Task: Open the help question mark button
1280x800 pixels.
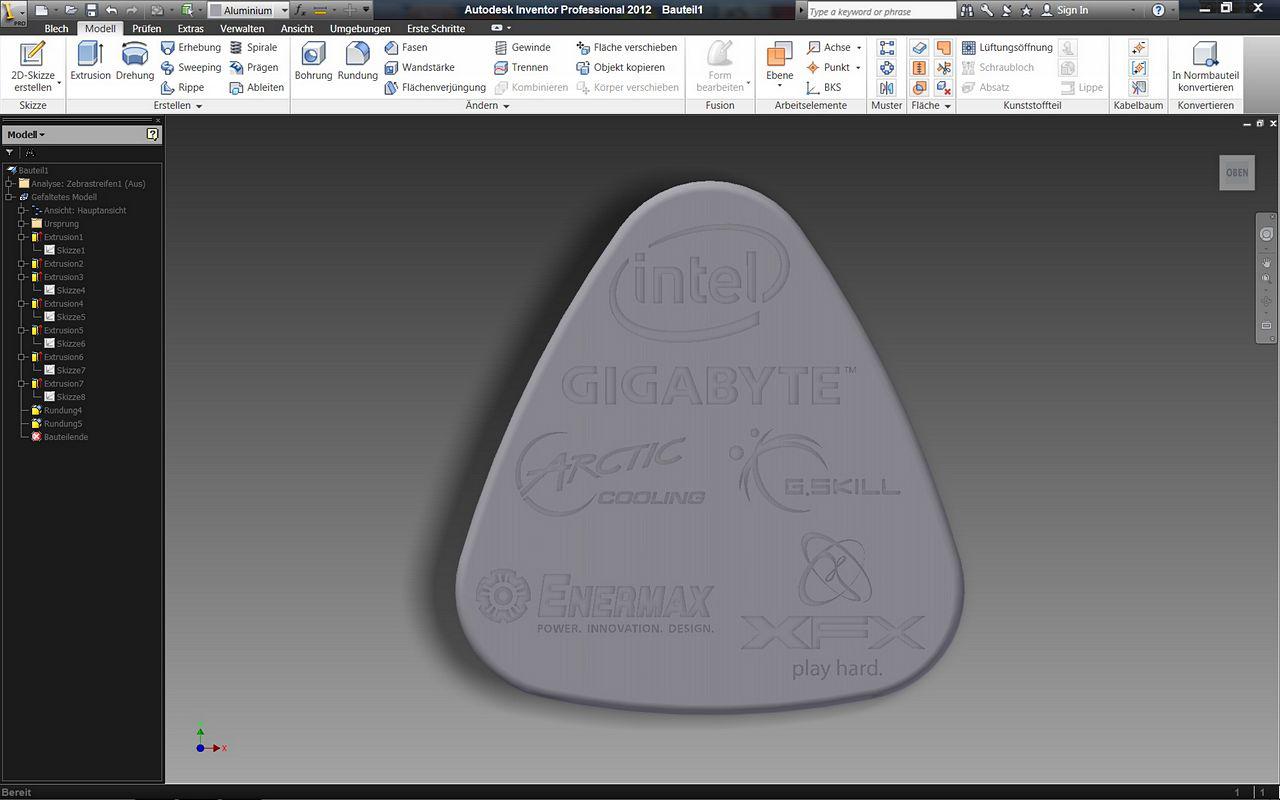Action: (1158, 10)
